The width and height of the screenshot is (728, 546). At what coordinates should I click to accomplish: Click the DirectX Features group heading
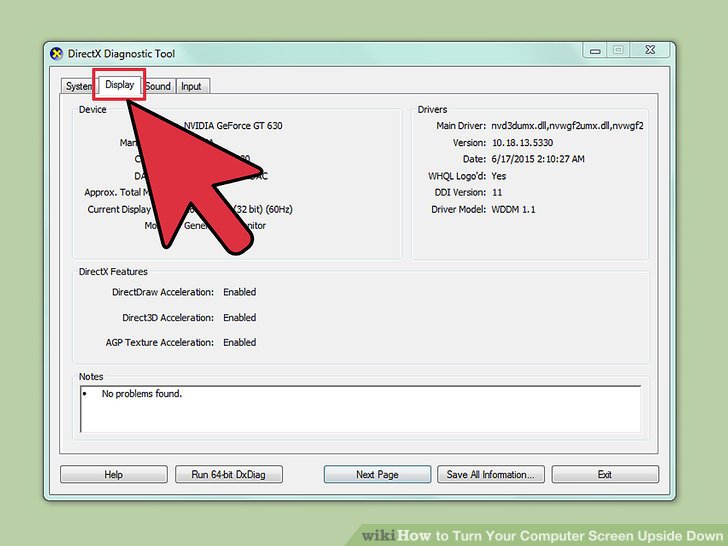[113, 272]
